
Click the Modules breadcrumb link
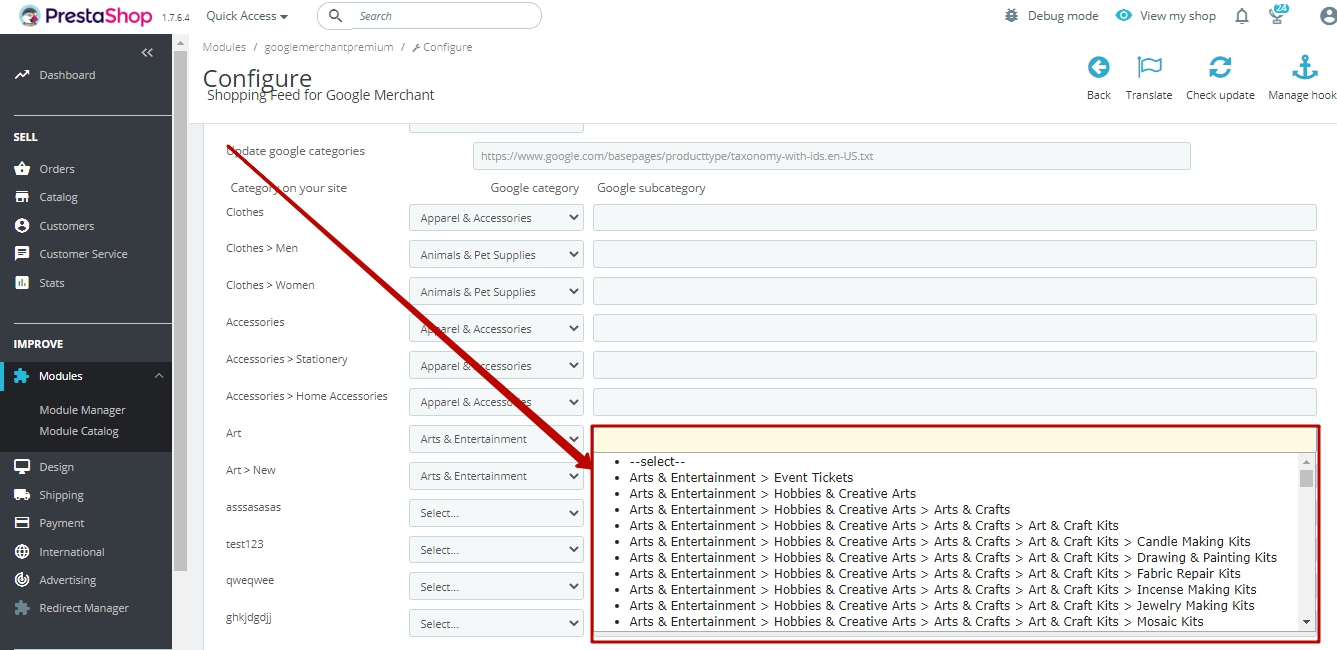pyautogui.click(x=224, y=47)
